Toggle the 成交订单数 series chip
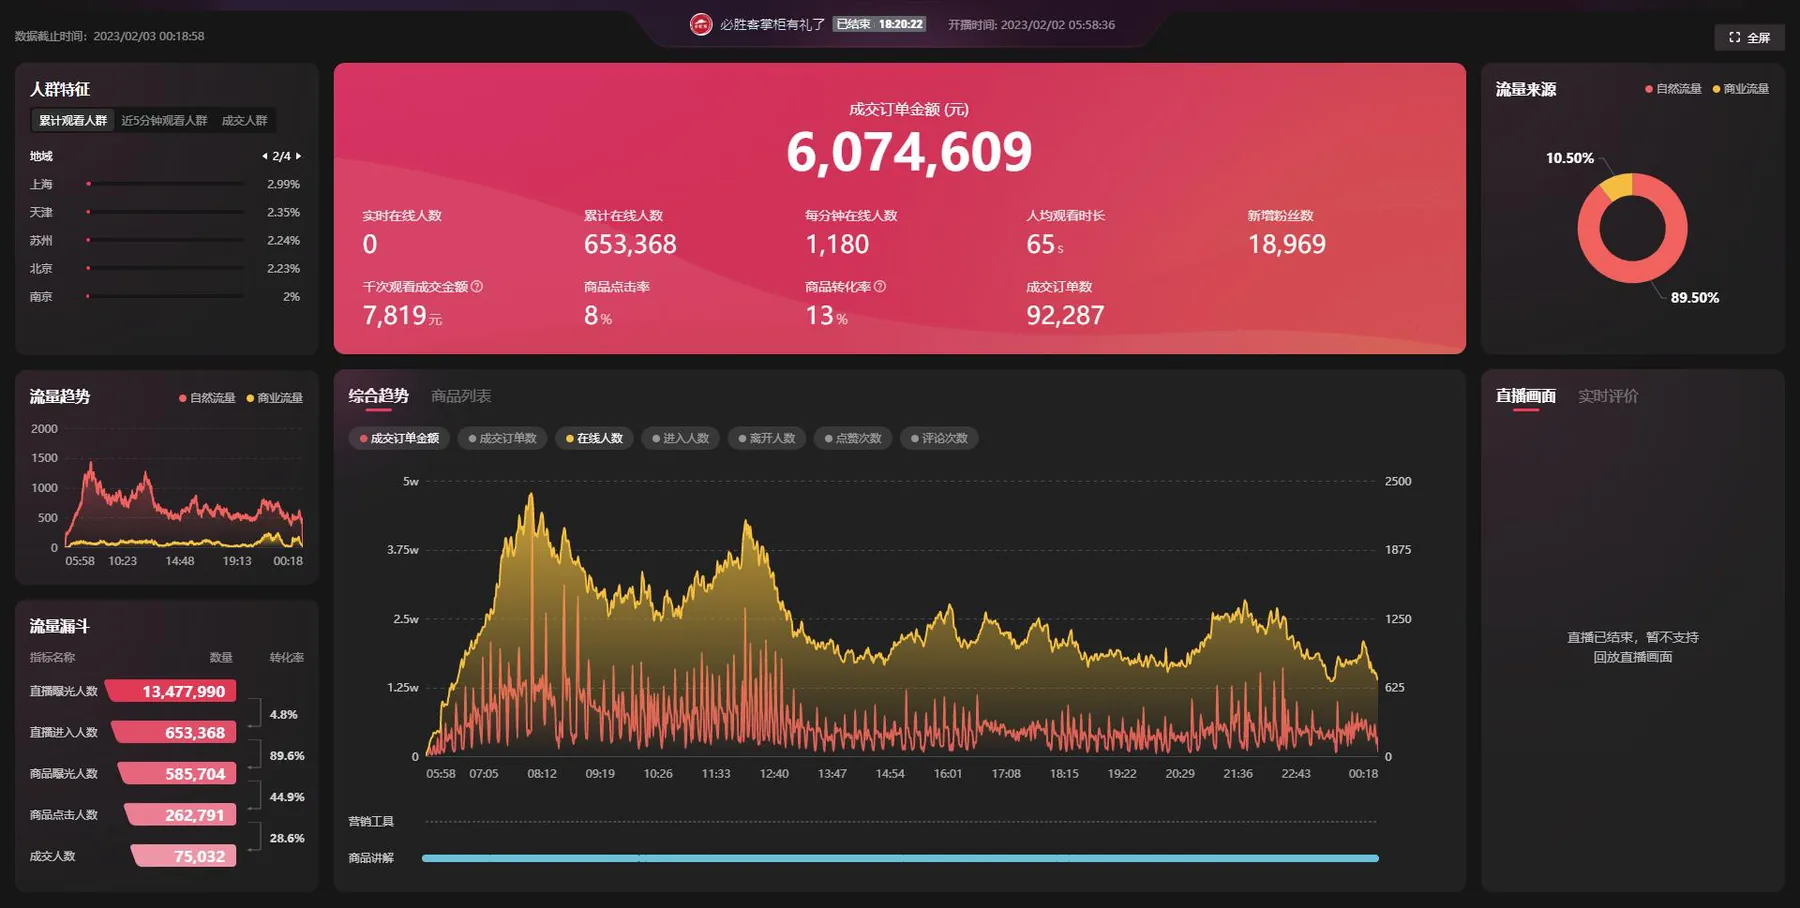 [502, 438]
